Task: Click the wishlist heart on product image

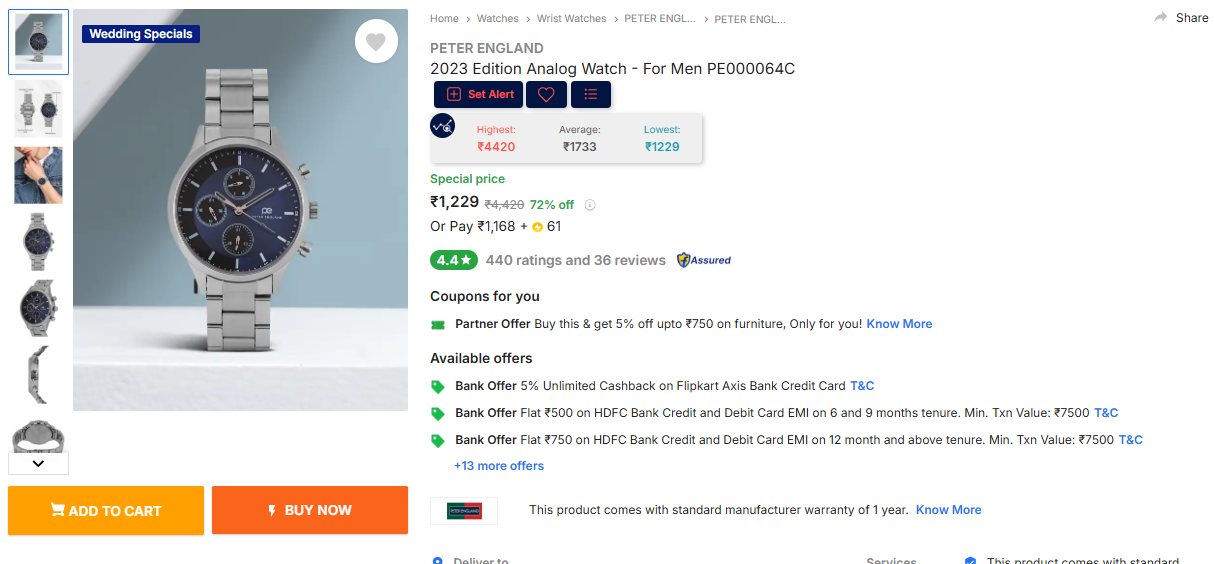Action: pyautogui.click(x=376, y=42)
